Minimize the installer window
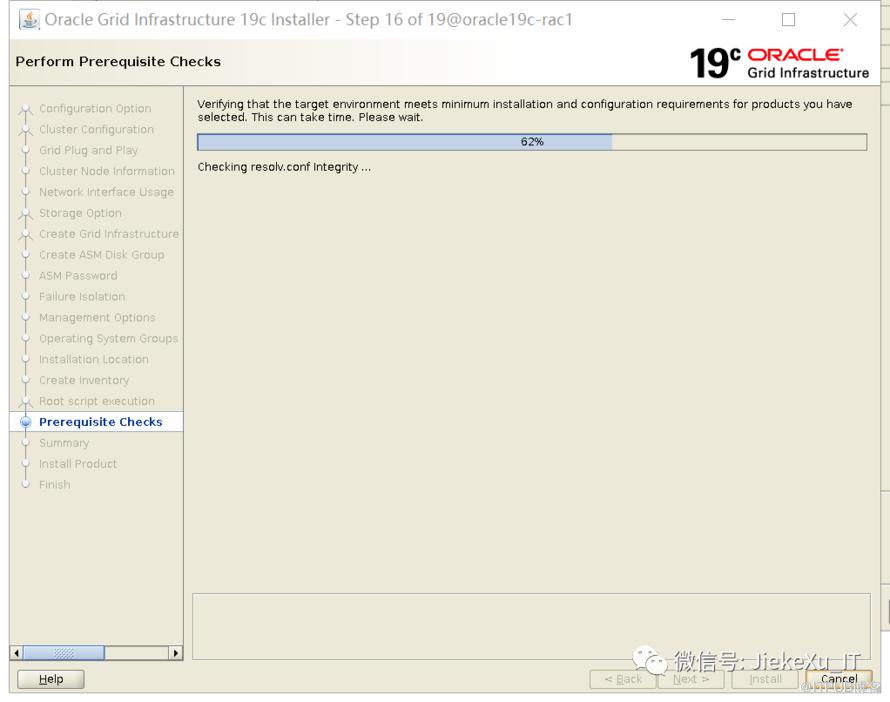This screenshot has height=702, width=890. click(x=728, y=20)
